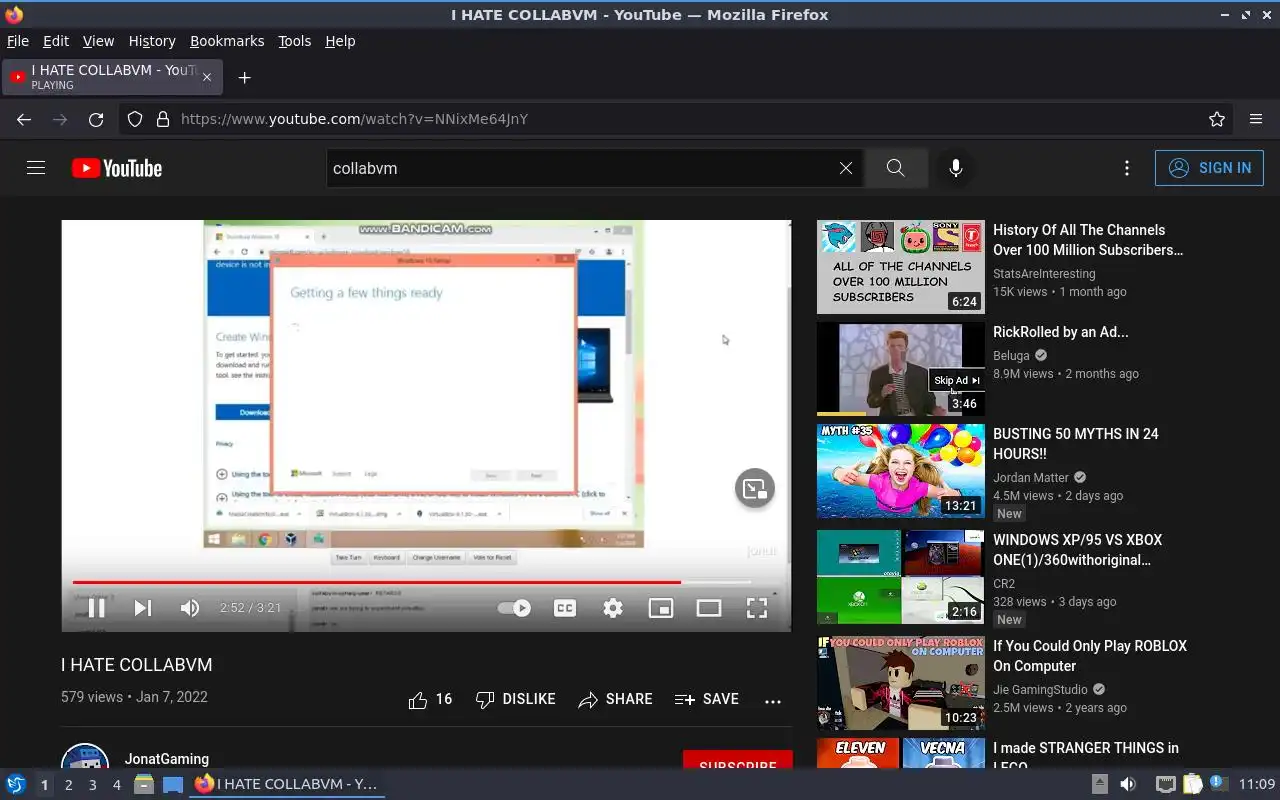The image size is (1280, 800).
Task: Open the Bookmarks menu
Action: pyautogui.click(x=227, y=41)
